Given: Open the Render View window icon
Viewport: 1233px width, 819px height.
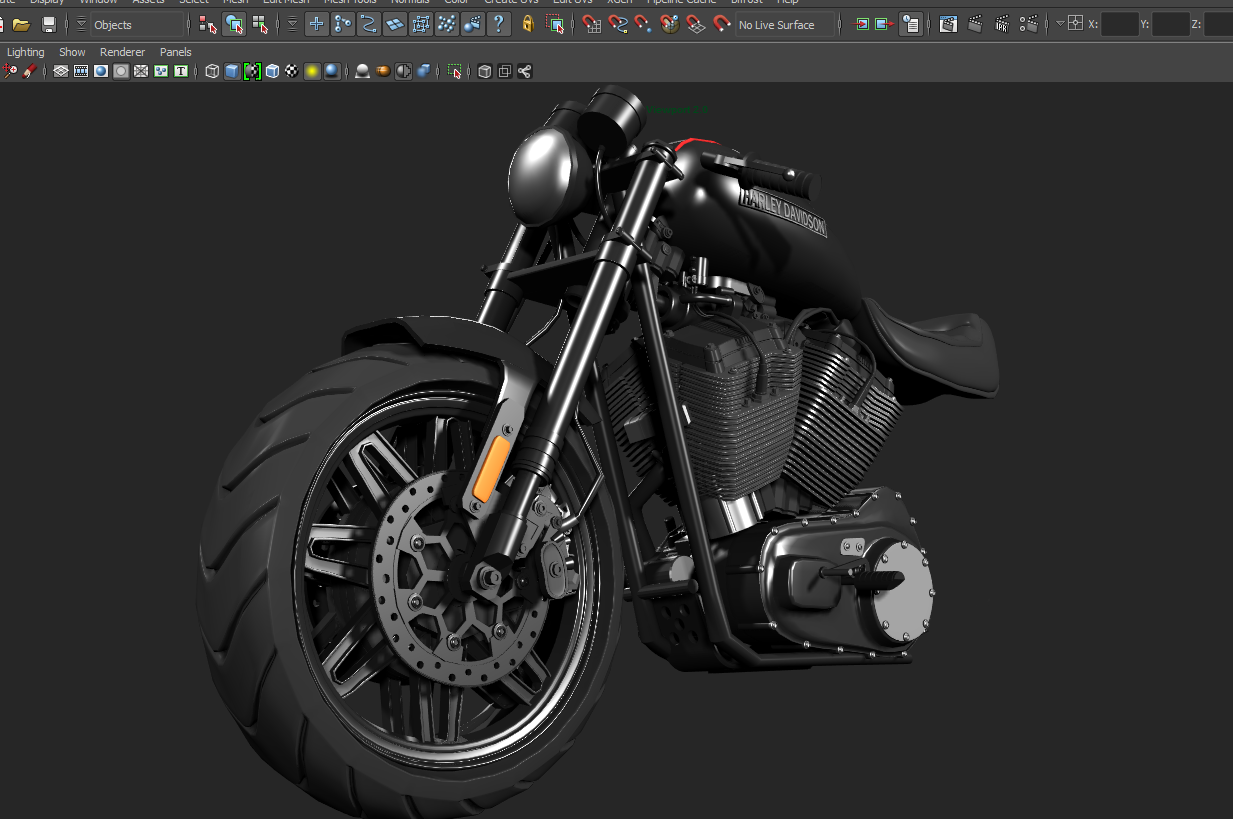Looking at the screenshot, I should (x=948, y=25).
